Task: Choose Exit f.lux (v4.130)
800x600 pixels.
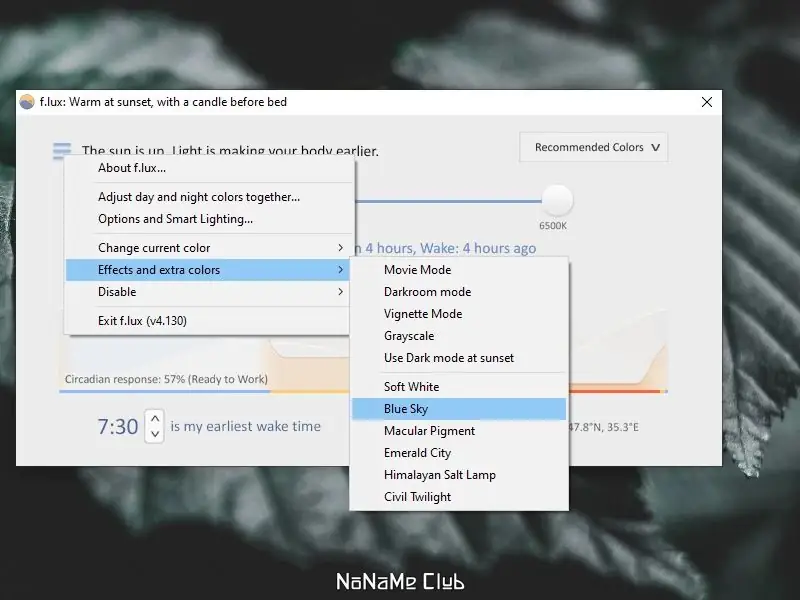Action: pyautogui.click(x=208, y=321)
